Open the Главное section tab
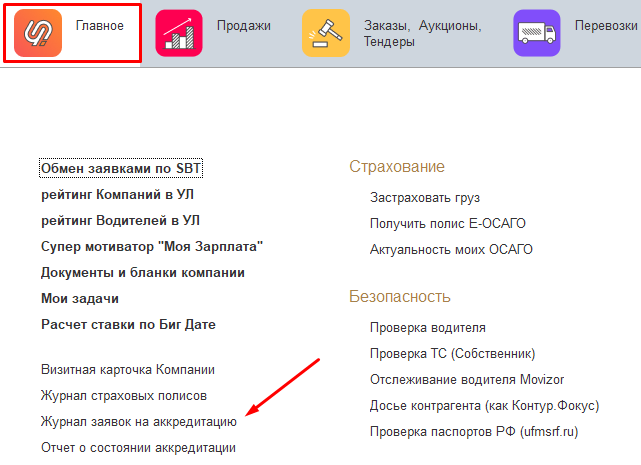Image resolution: width=641 pixels, height=465 pixels. [x=72, y=33]
